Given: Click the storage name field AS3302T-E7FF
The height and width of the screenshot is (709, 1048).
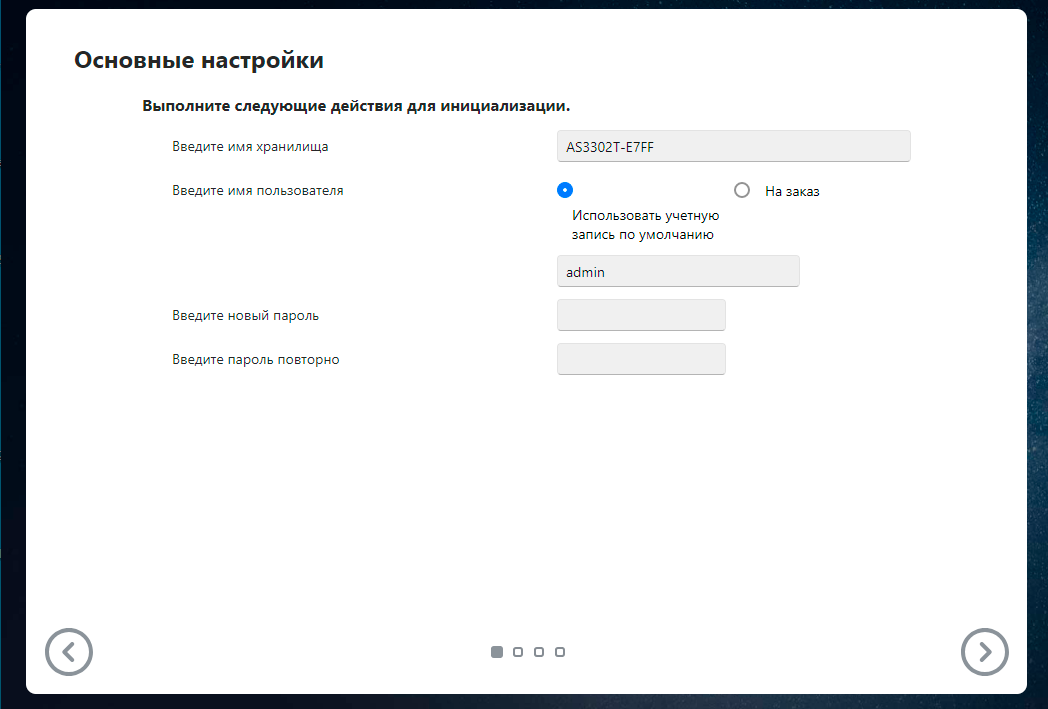Looking at the screenshot, I should pyautogui.click(x=734, y=146).
